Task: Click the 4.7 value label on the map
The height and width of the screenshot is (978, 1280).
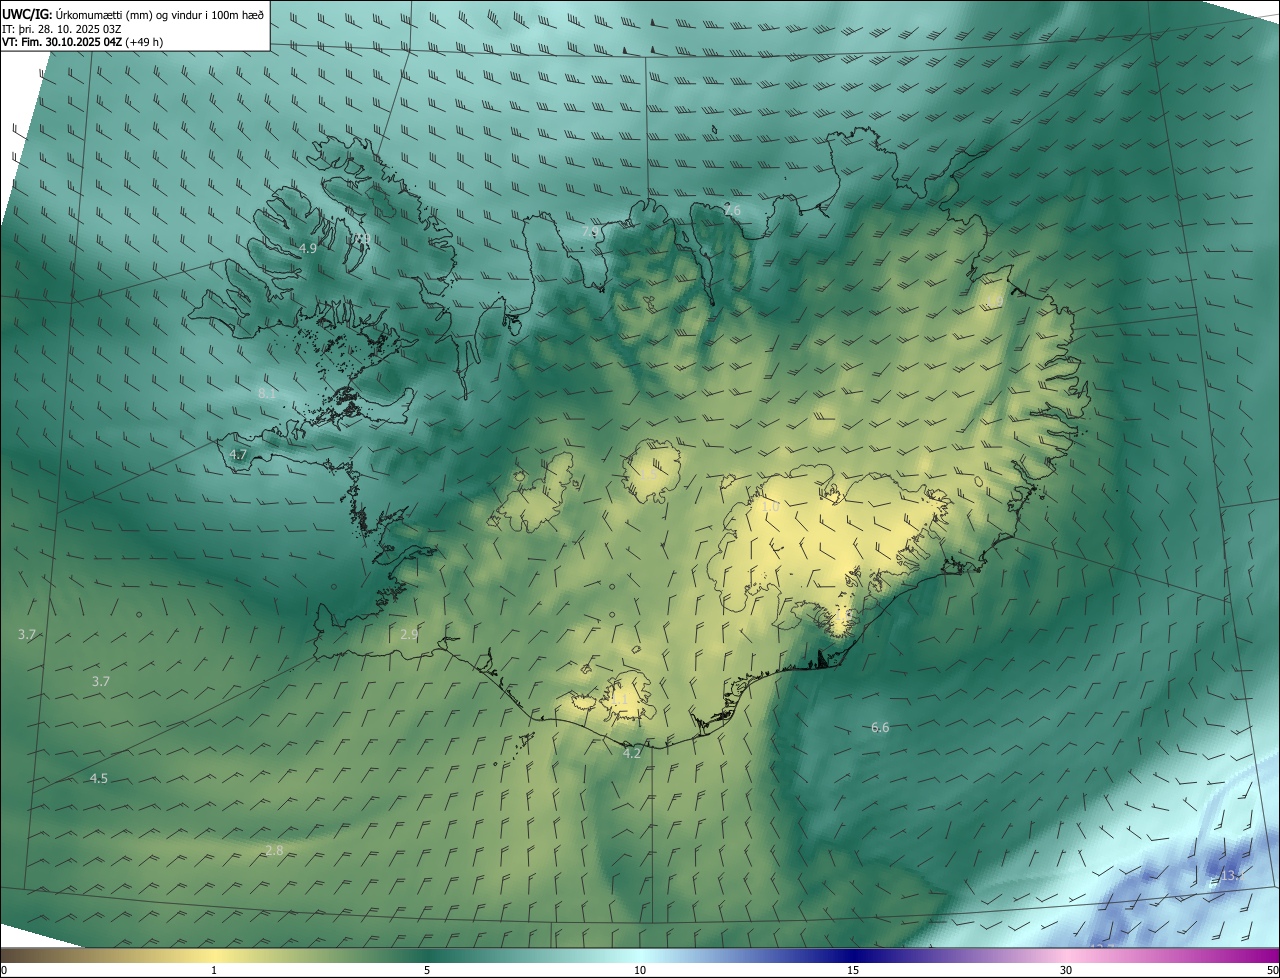Action: pyautogui.click(x=238, y=454)
